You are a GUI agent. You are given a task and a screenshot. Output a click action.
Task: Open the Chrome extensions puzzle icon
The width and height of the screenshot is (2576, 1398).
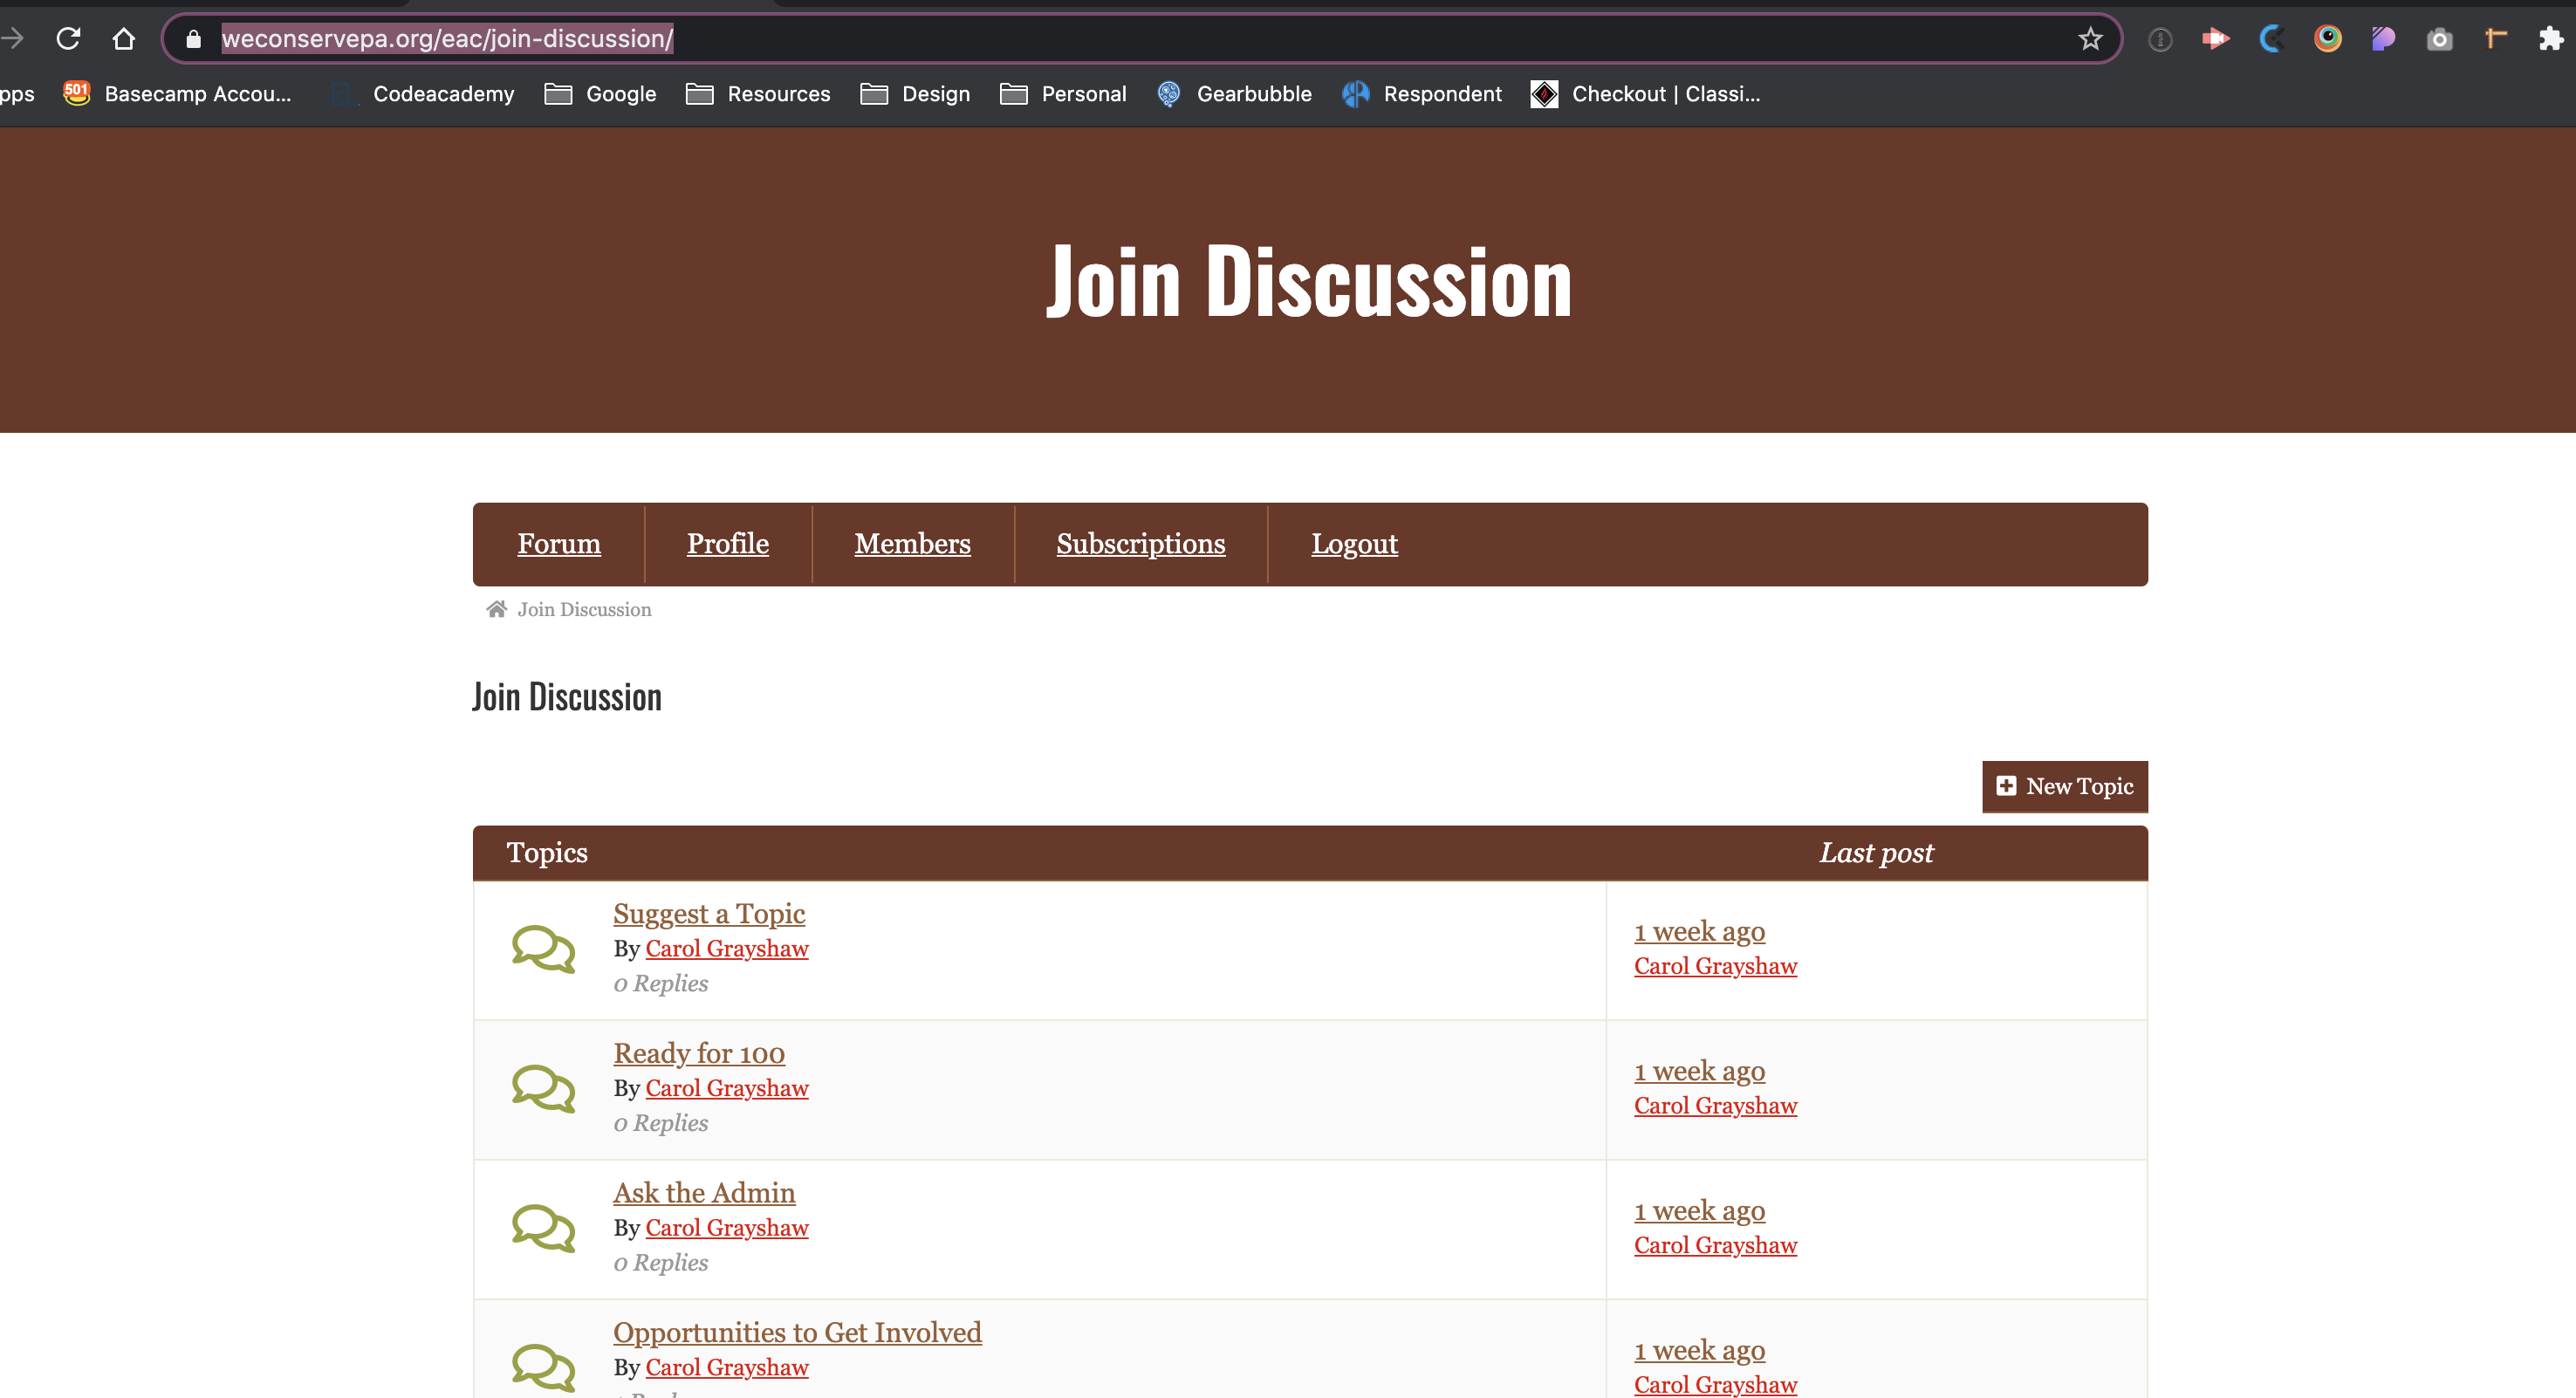tap(2551, 39)
